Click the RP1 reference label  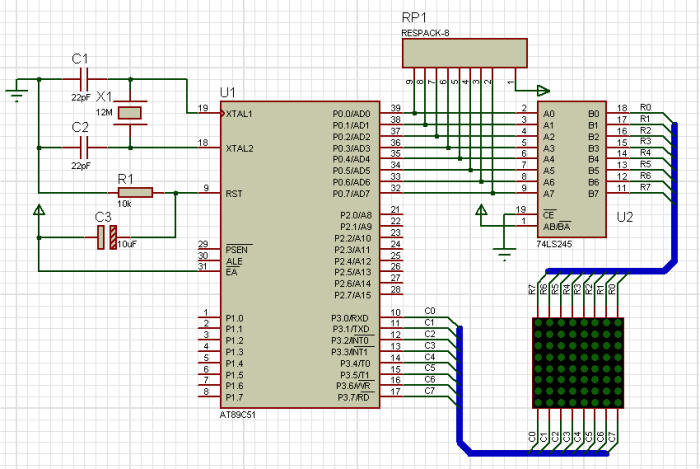414,17
